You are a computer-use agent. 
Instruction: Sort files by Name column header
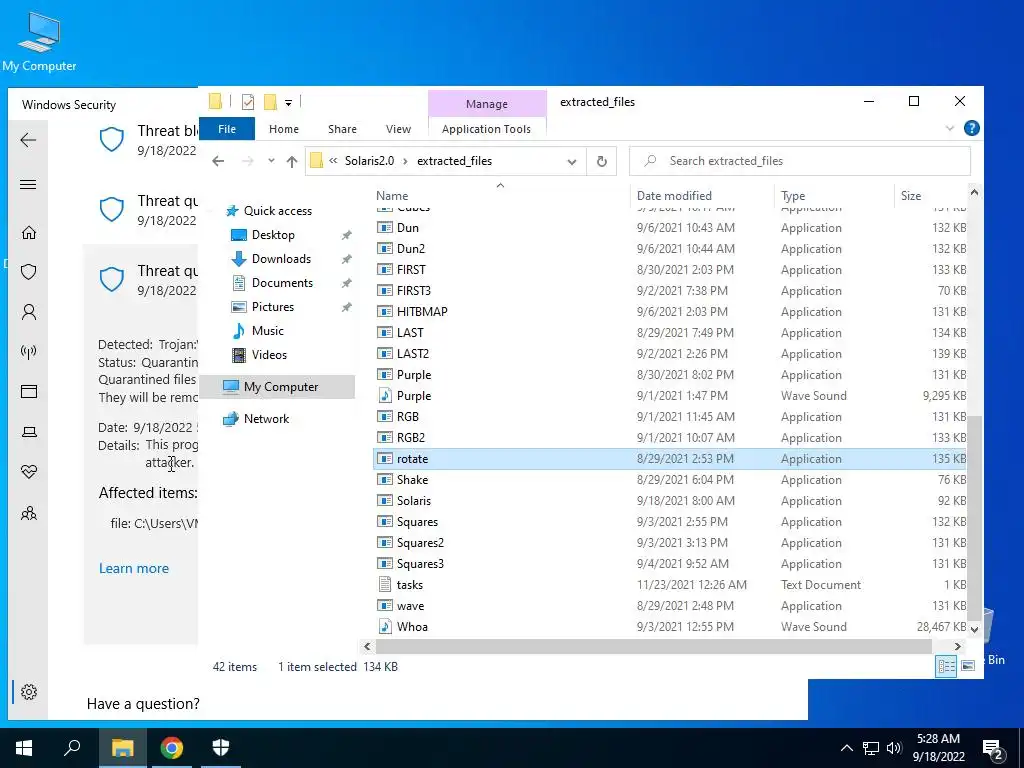click(x=392, y=196)
